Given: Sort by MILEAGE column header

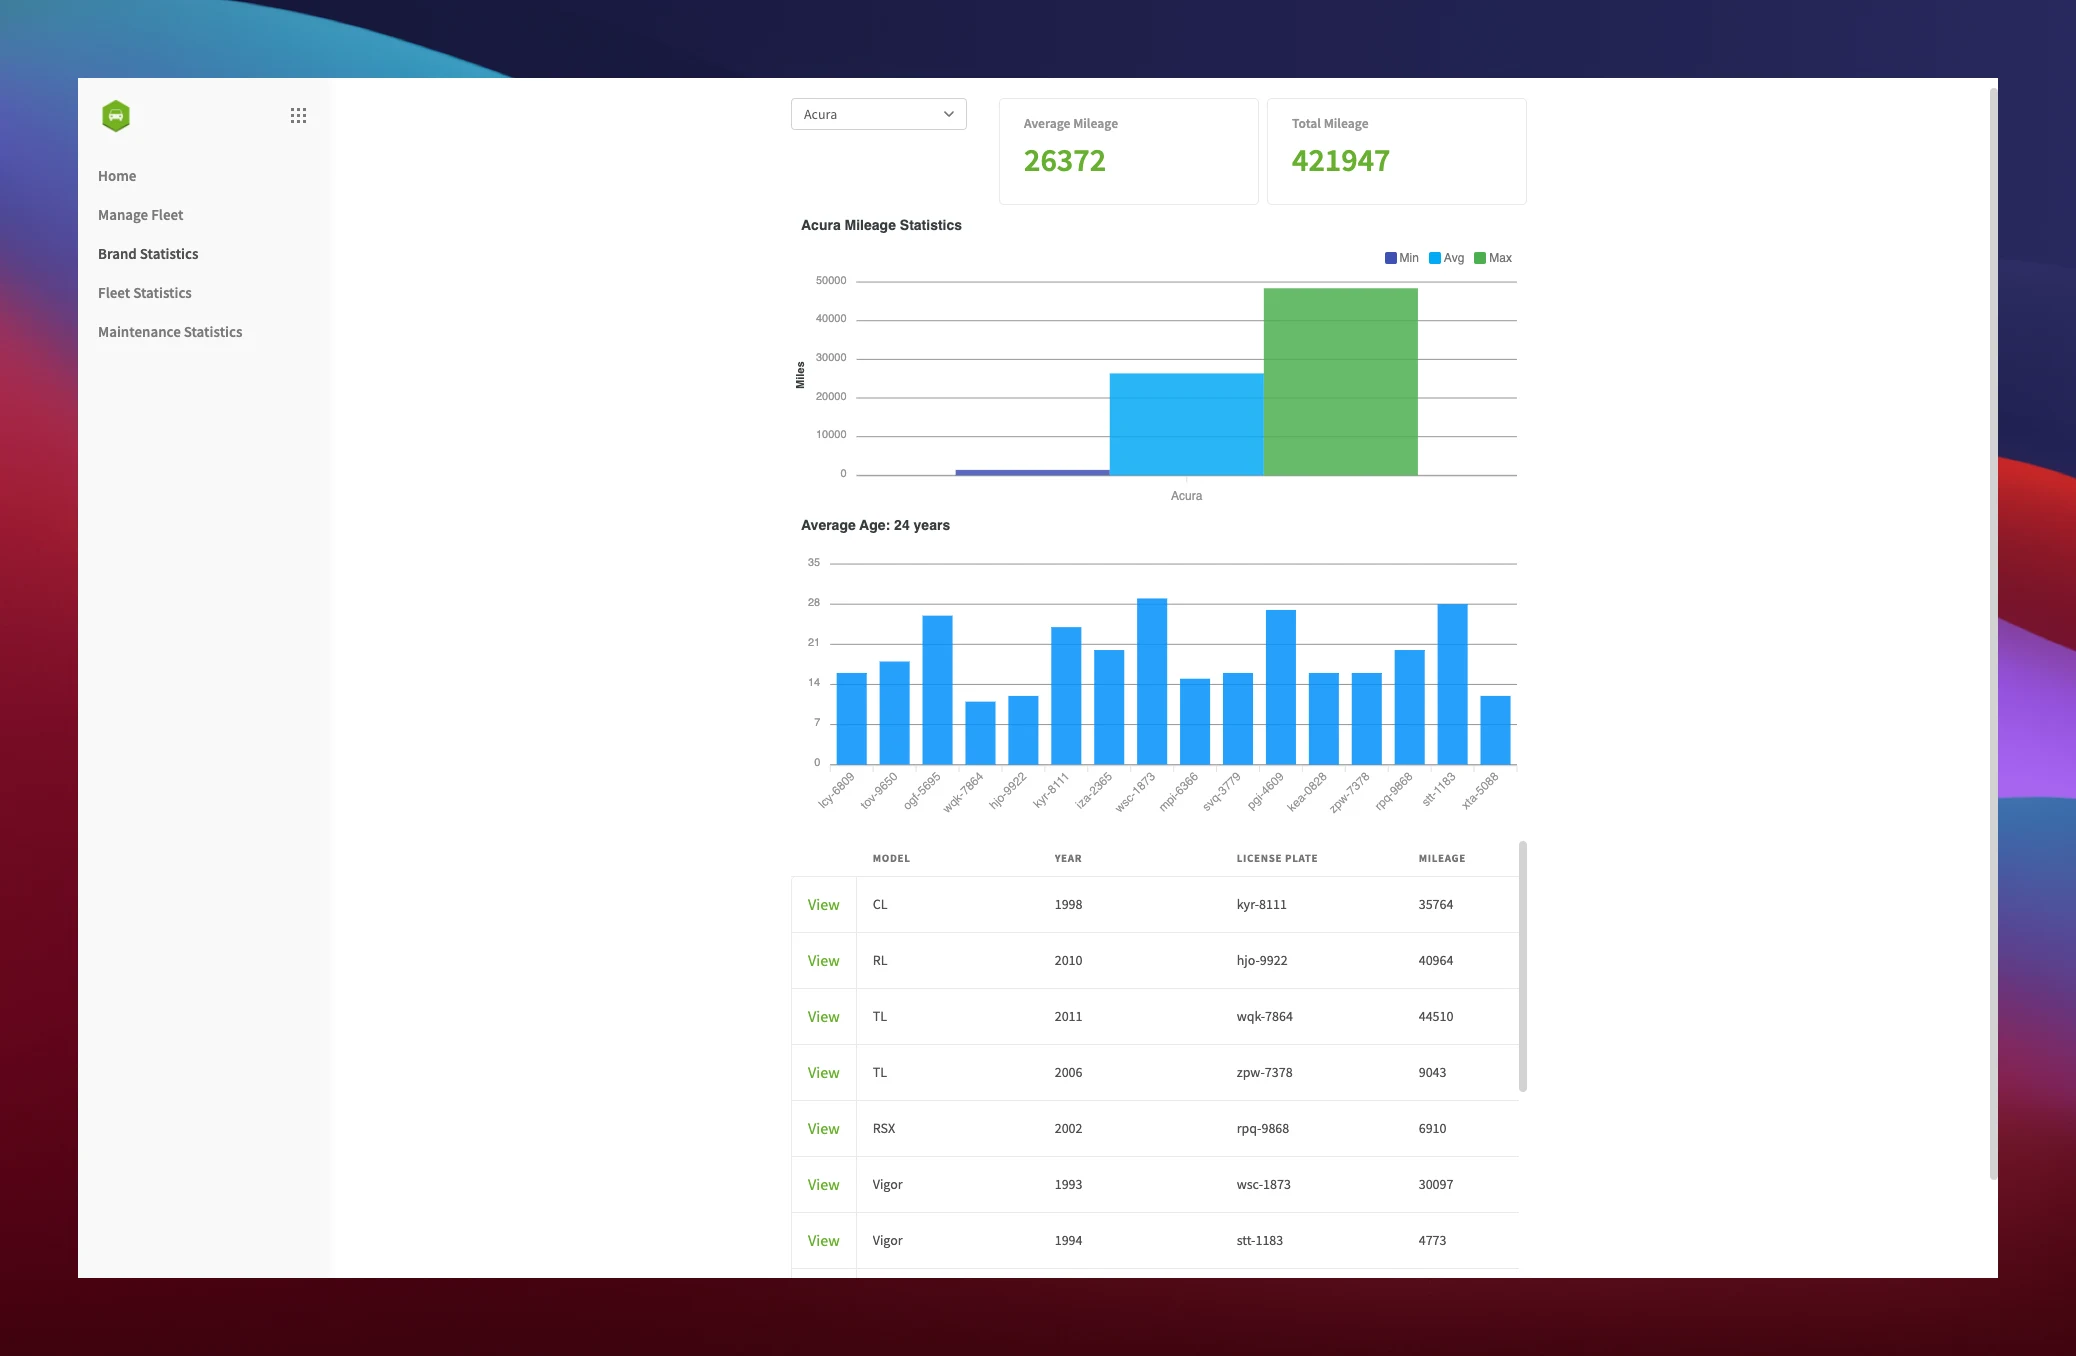Looking at the screenshot, I should [x=1442, y=858].
